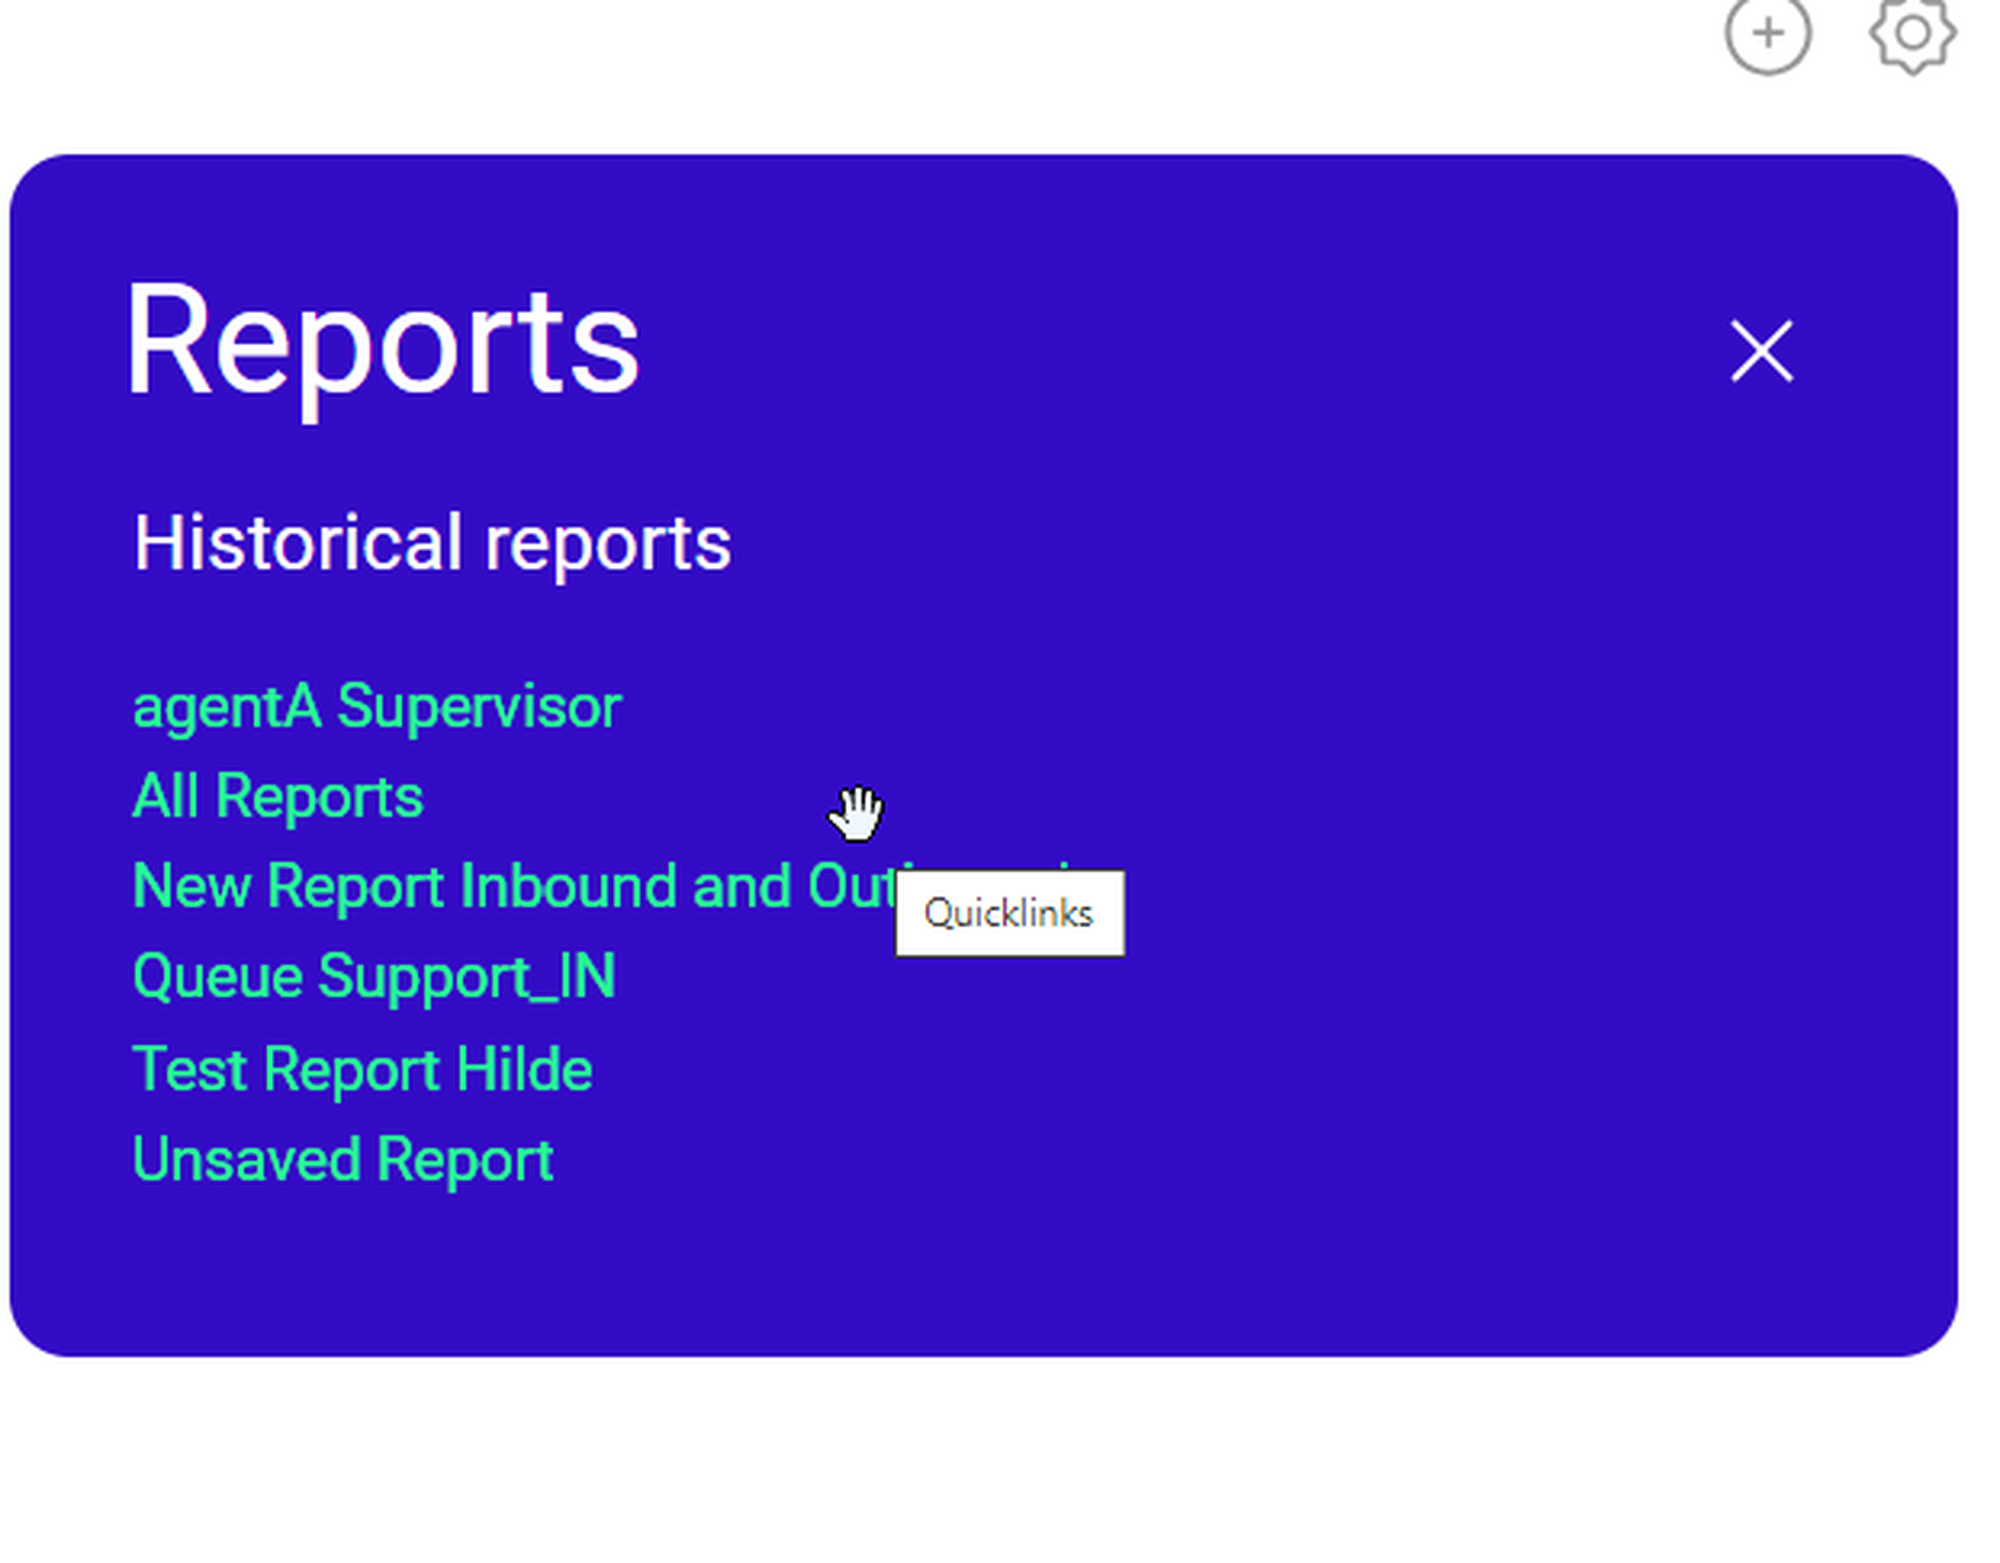Open the settings gear icon
The width and height of the screenshot is (2000, 1563).
tap(1912, 33)
